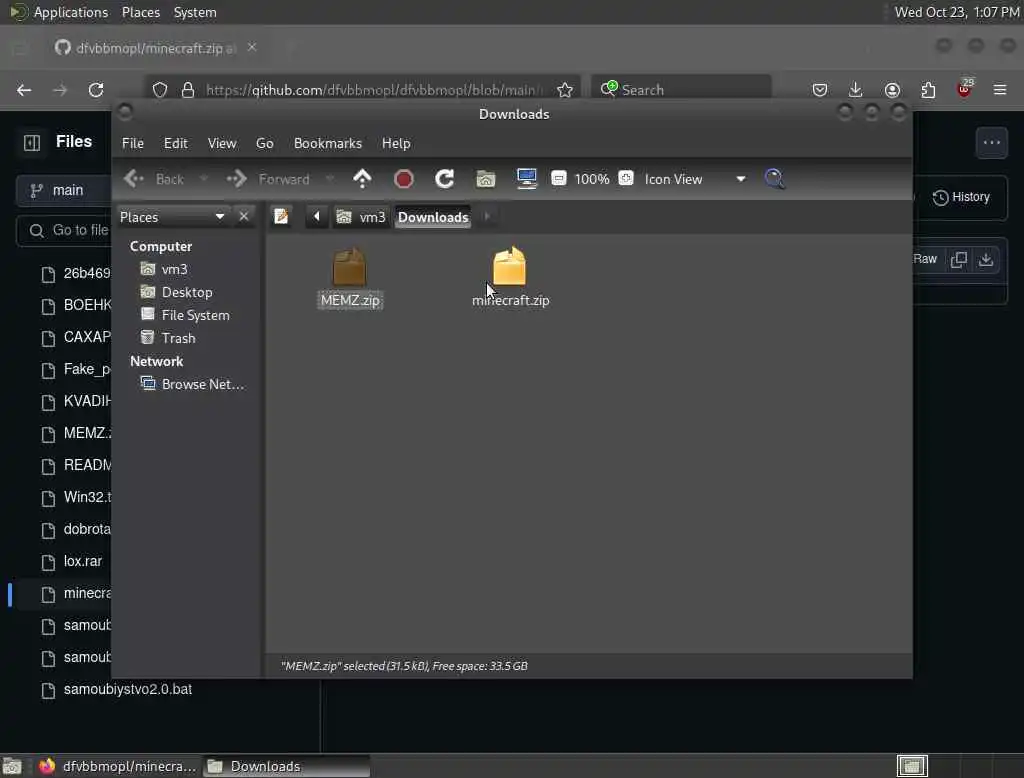Viewport: 1024px width, 778px height.
Task: Click the Downloads taskbar window button
Action: pos(287,766)
